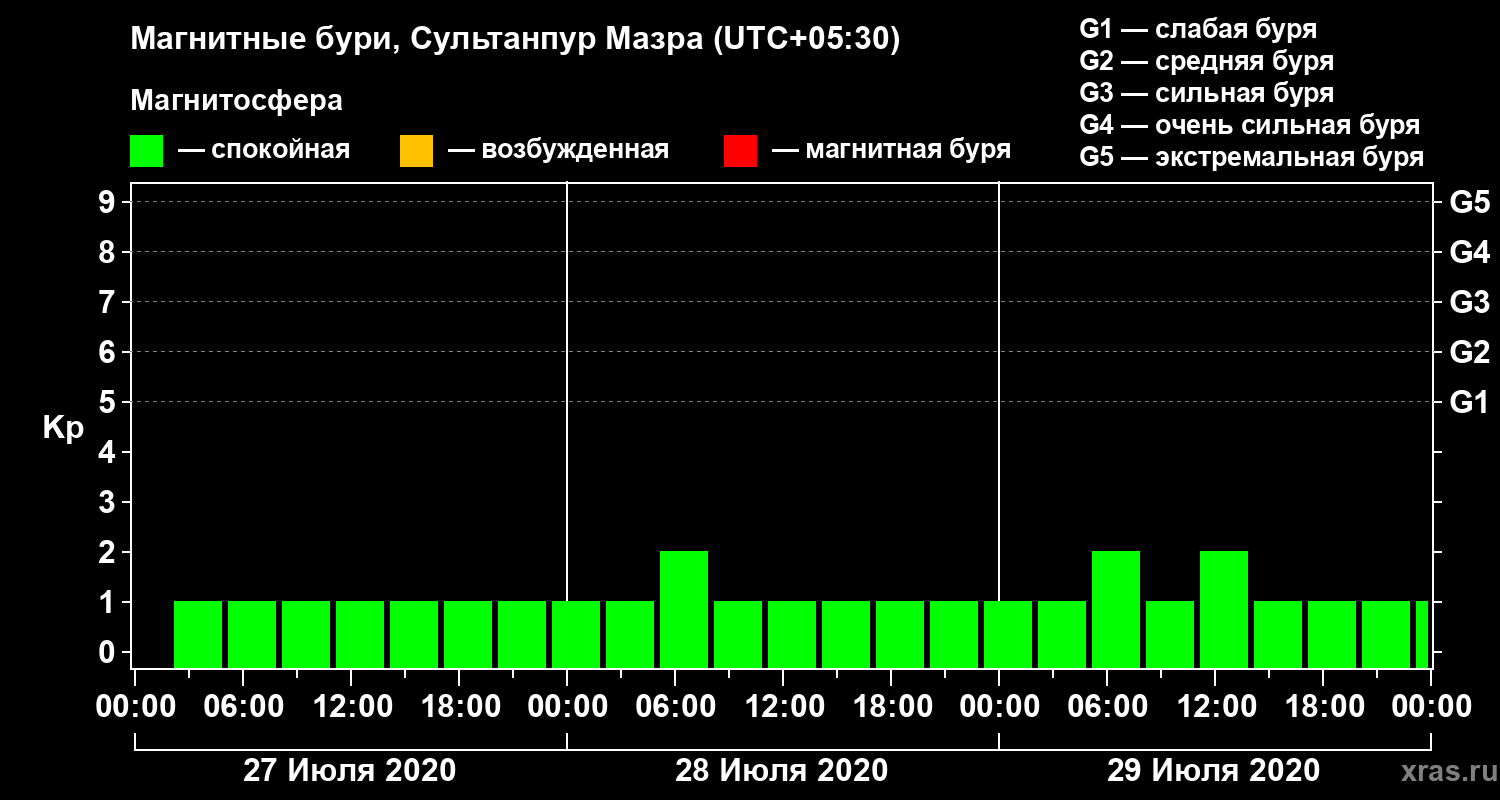
Task: Click the '06:00' time label under 27 Июля
Action: click(244, 707)
